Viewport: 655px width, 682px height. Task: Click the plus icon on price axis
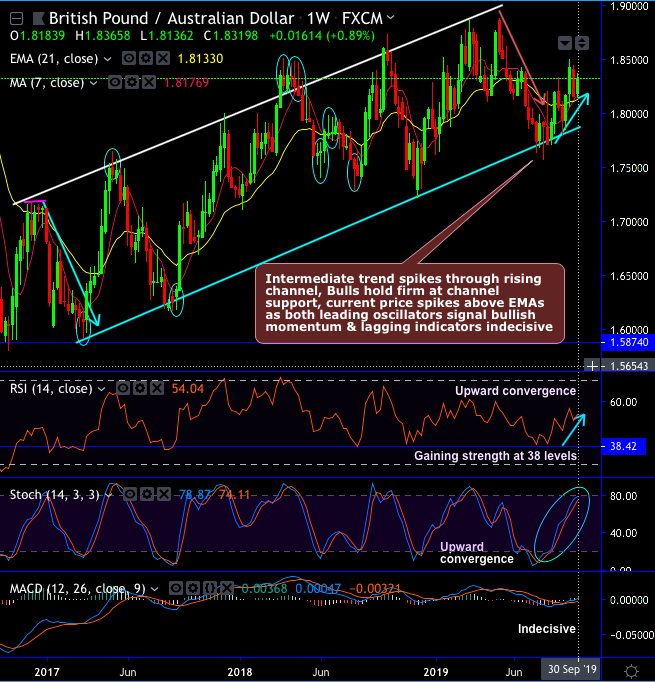[x=592, y=366]
